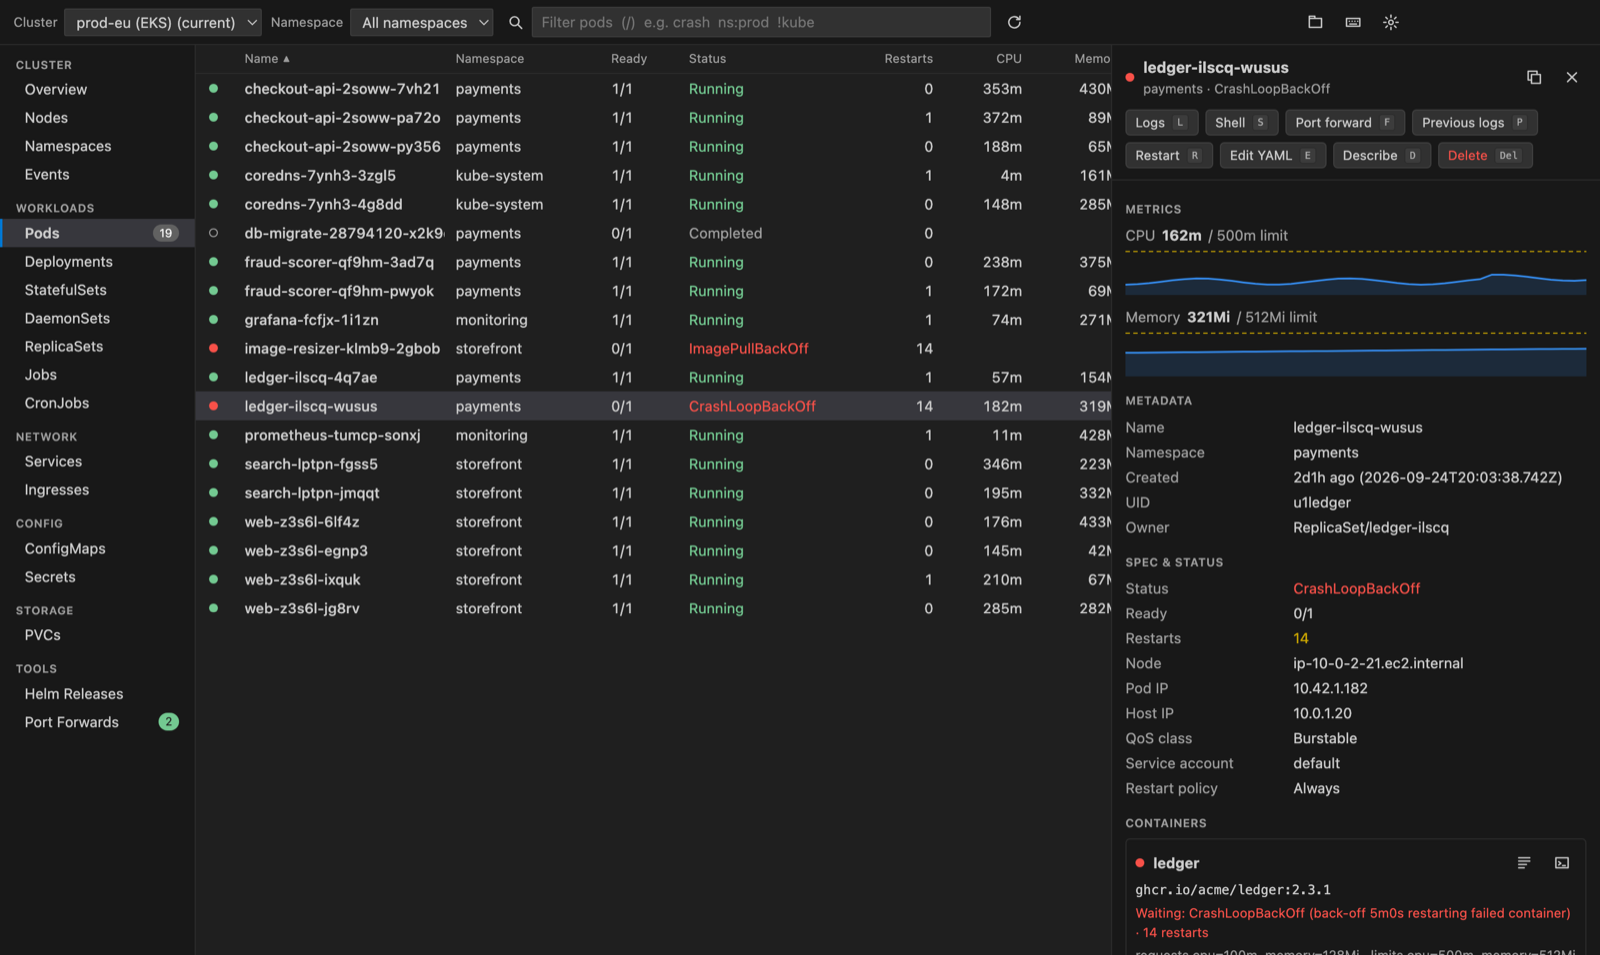Click the Shell button
Viewport: 1600px width, 955px height.
click(1242, 122)
